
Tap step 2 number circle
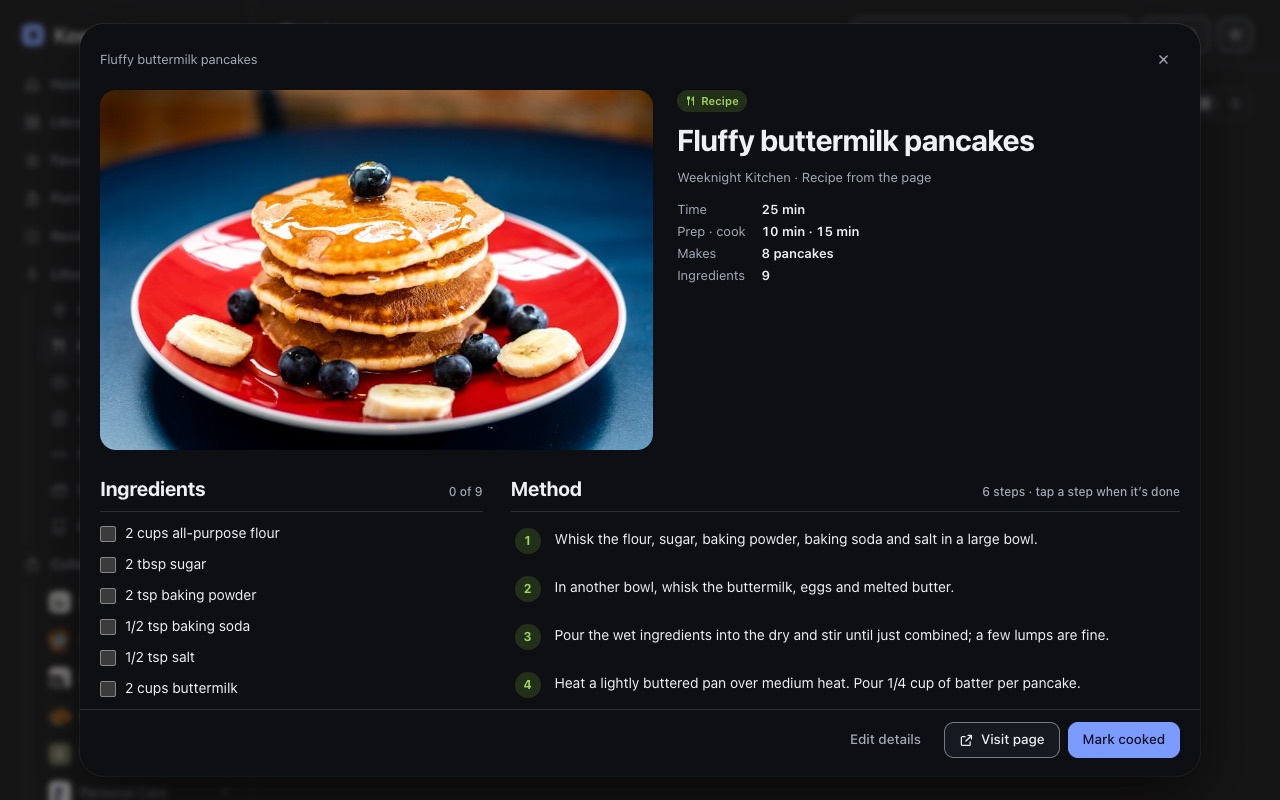pos(528,588)
